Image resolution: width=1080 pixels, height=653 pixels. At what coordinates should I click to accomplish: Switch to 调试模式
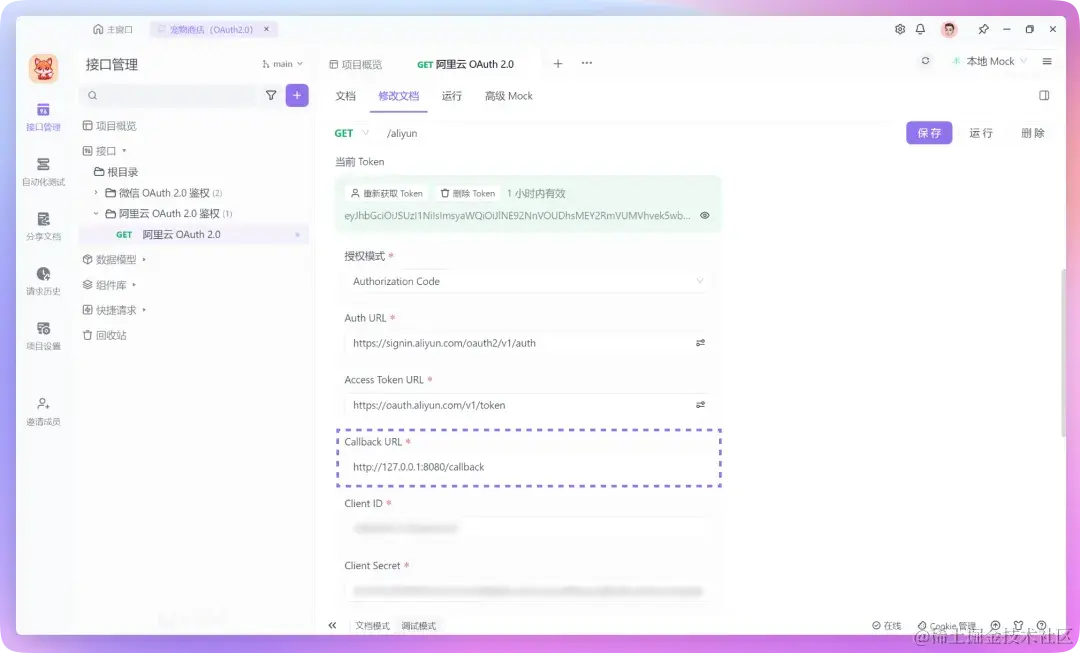point(419,625)
